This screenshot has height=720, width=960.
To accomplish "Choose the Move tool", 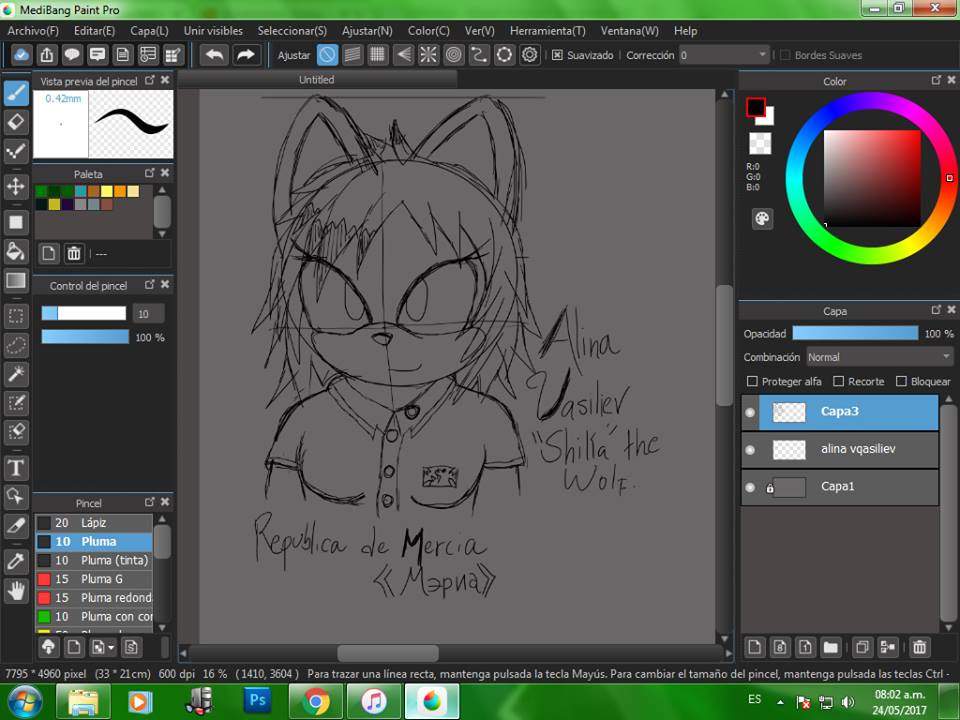I will [x=16, y=186].
